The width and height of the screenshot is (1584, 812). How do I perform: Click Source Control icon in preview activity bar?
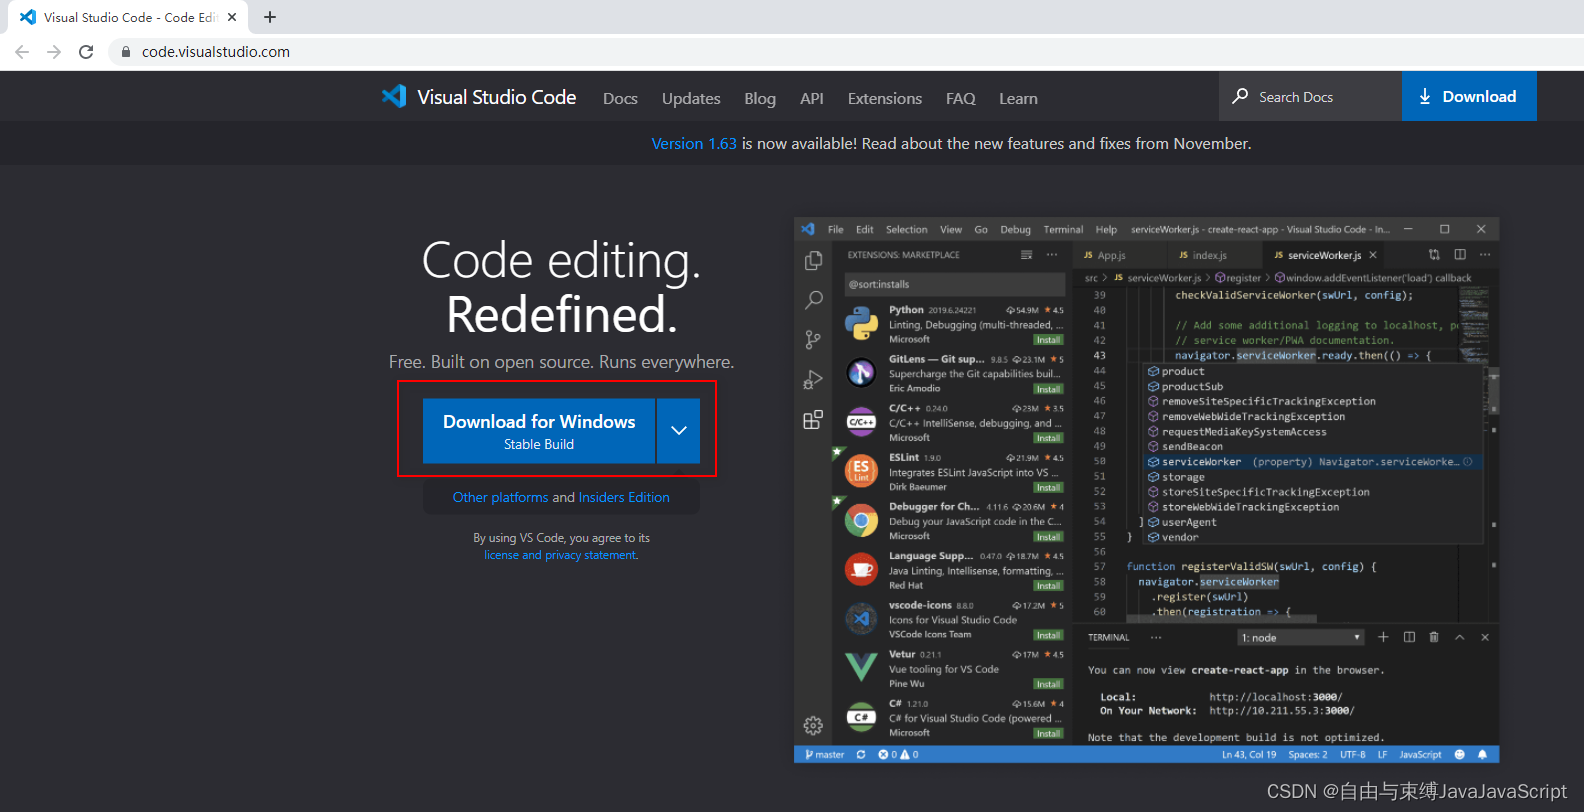(814, 340)
